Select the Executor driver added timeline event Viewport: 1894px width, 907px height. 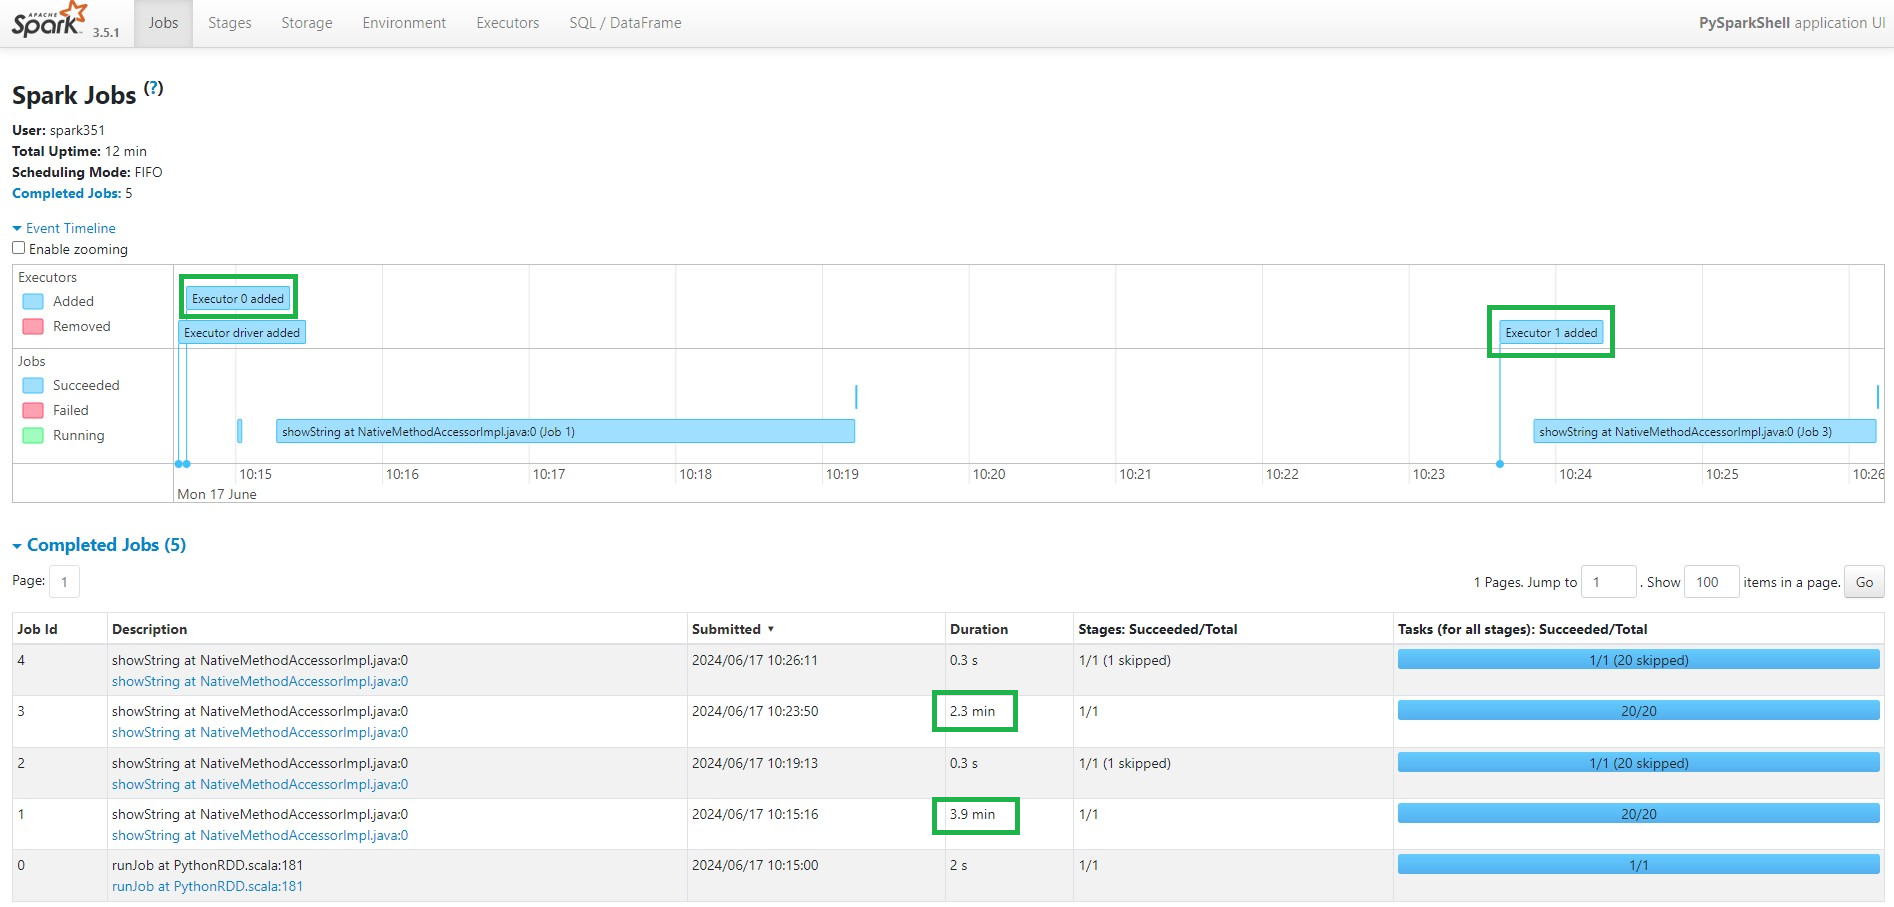(242, 333)
